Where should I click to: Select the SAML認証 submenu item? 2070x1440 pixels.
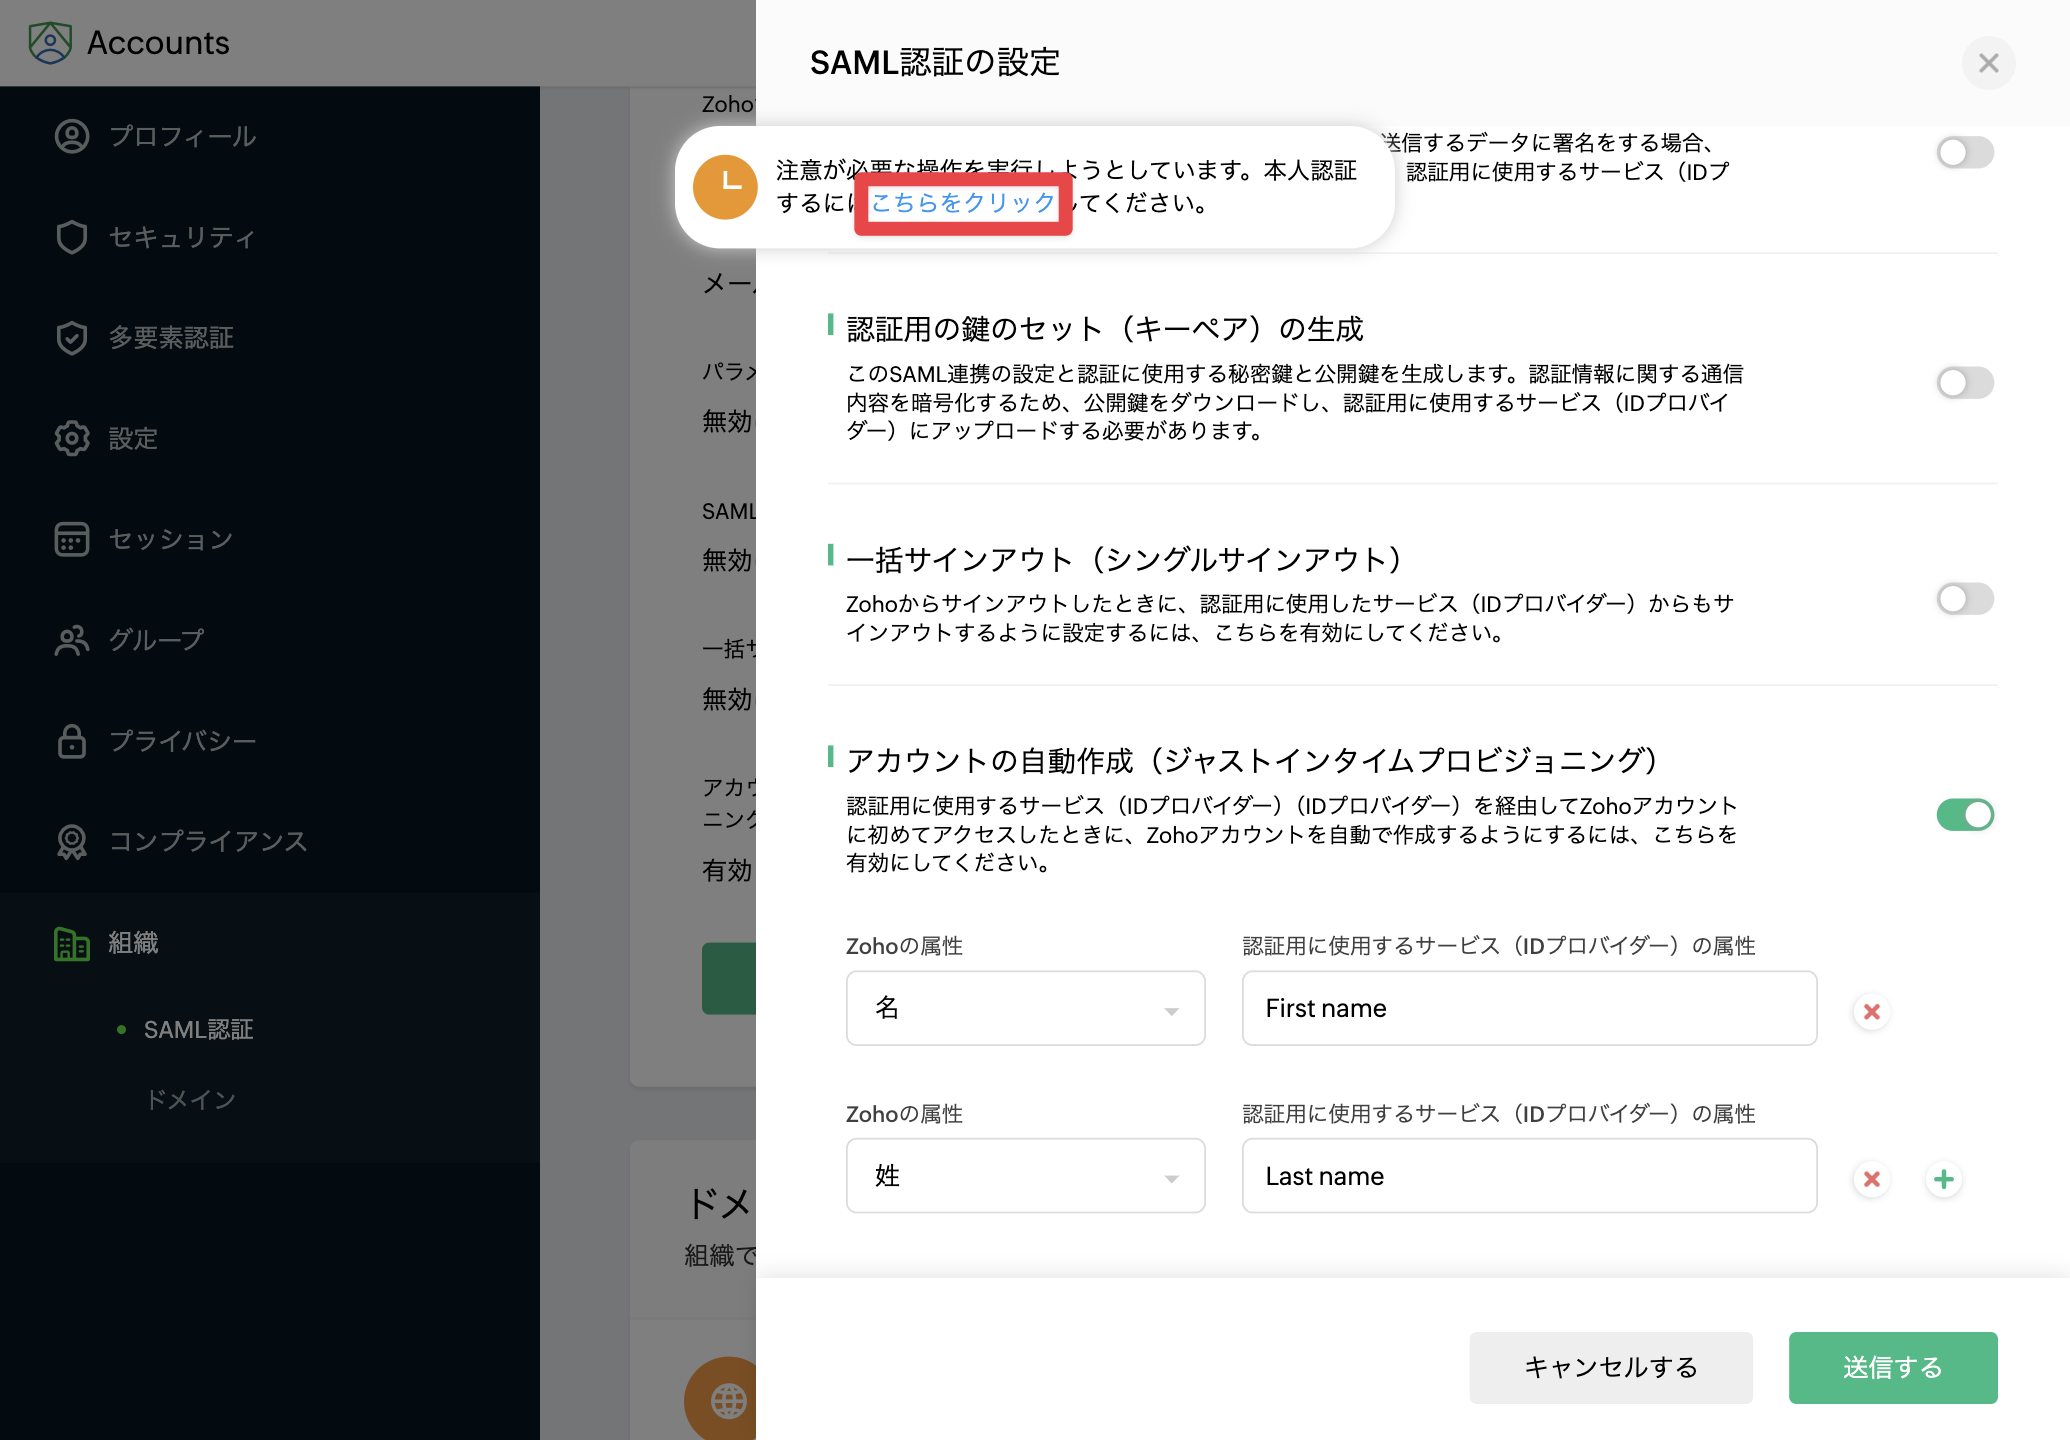tap(198, 1029)
